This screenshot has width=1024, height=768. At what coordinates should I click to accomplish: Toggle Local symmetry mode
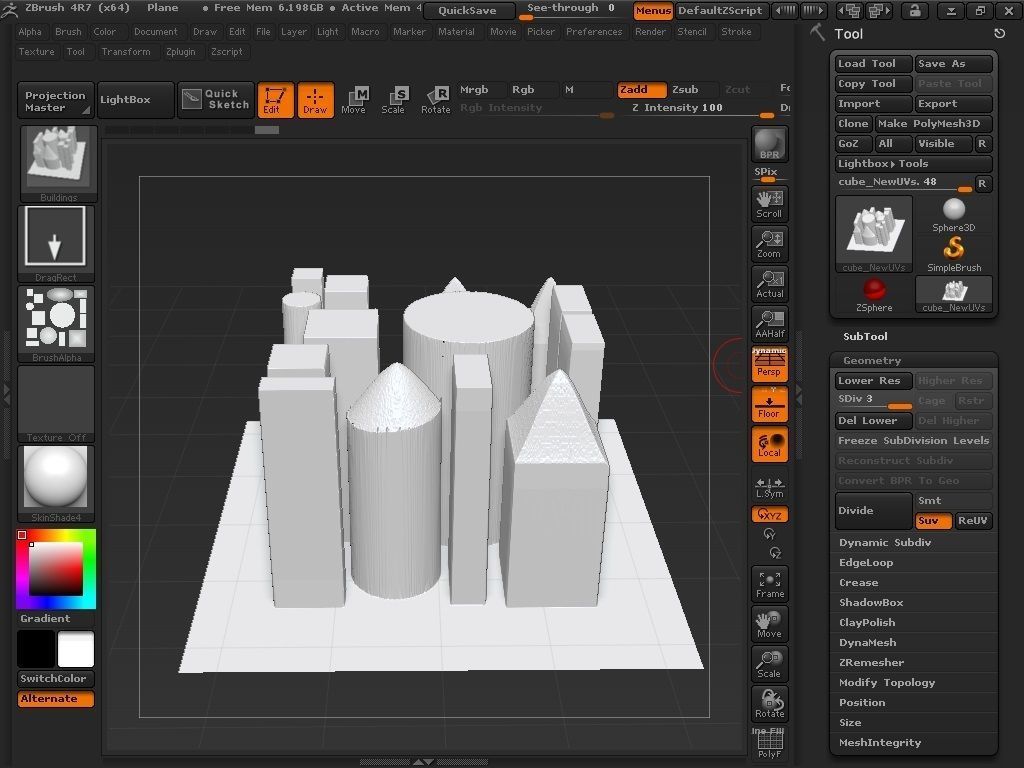[x=769, y=444]
